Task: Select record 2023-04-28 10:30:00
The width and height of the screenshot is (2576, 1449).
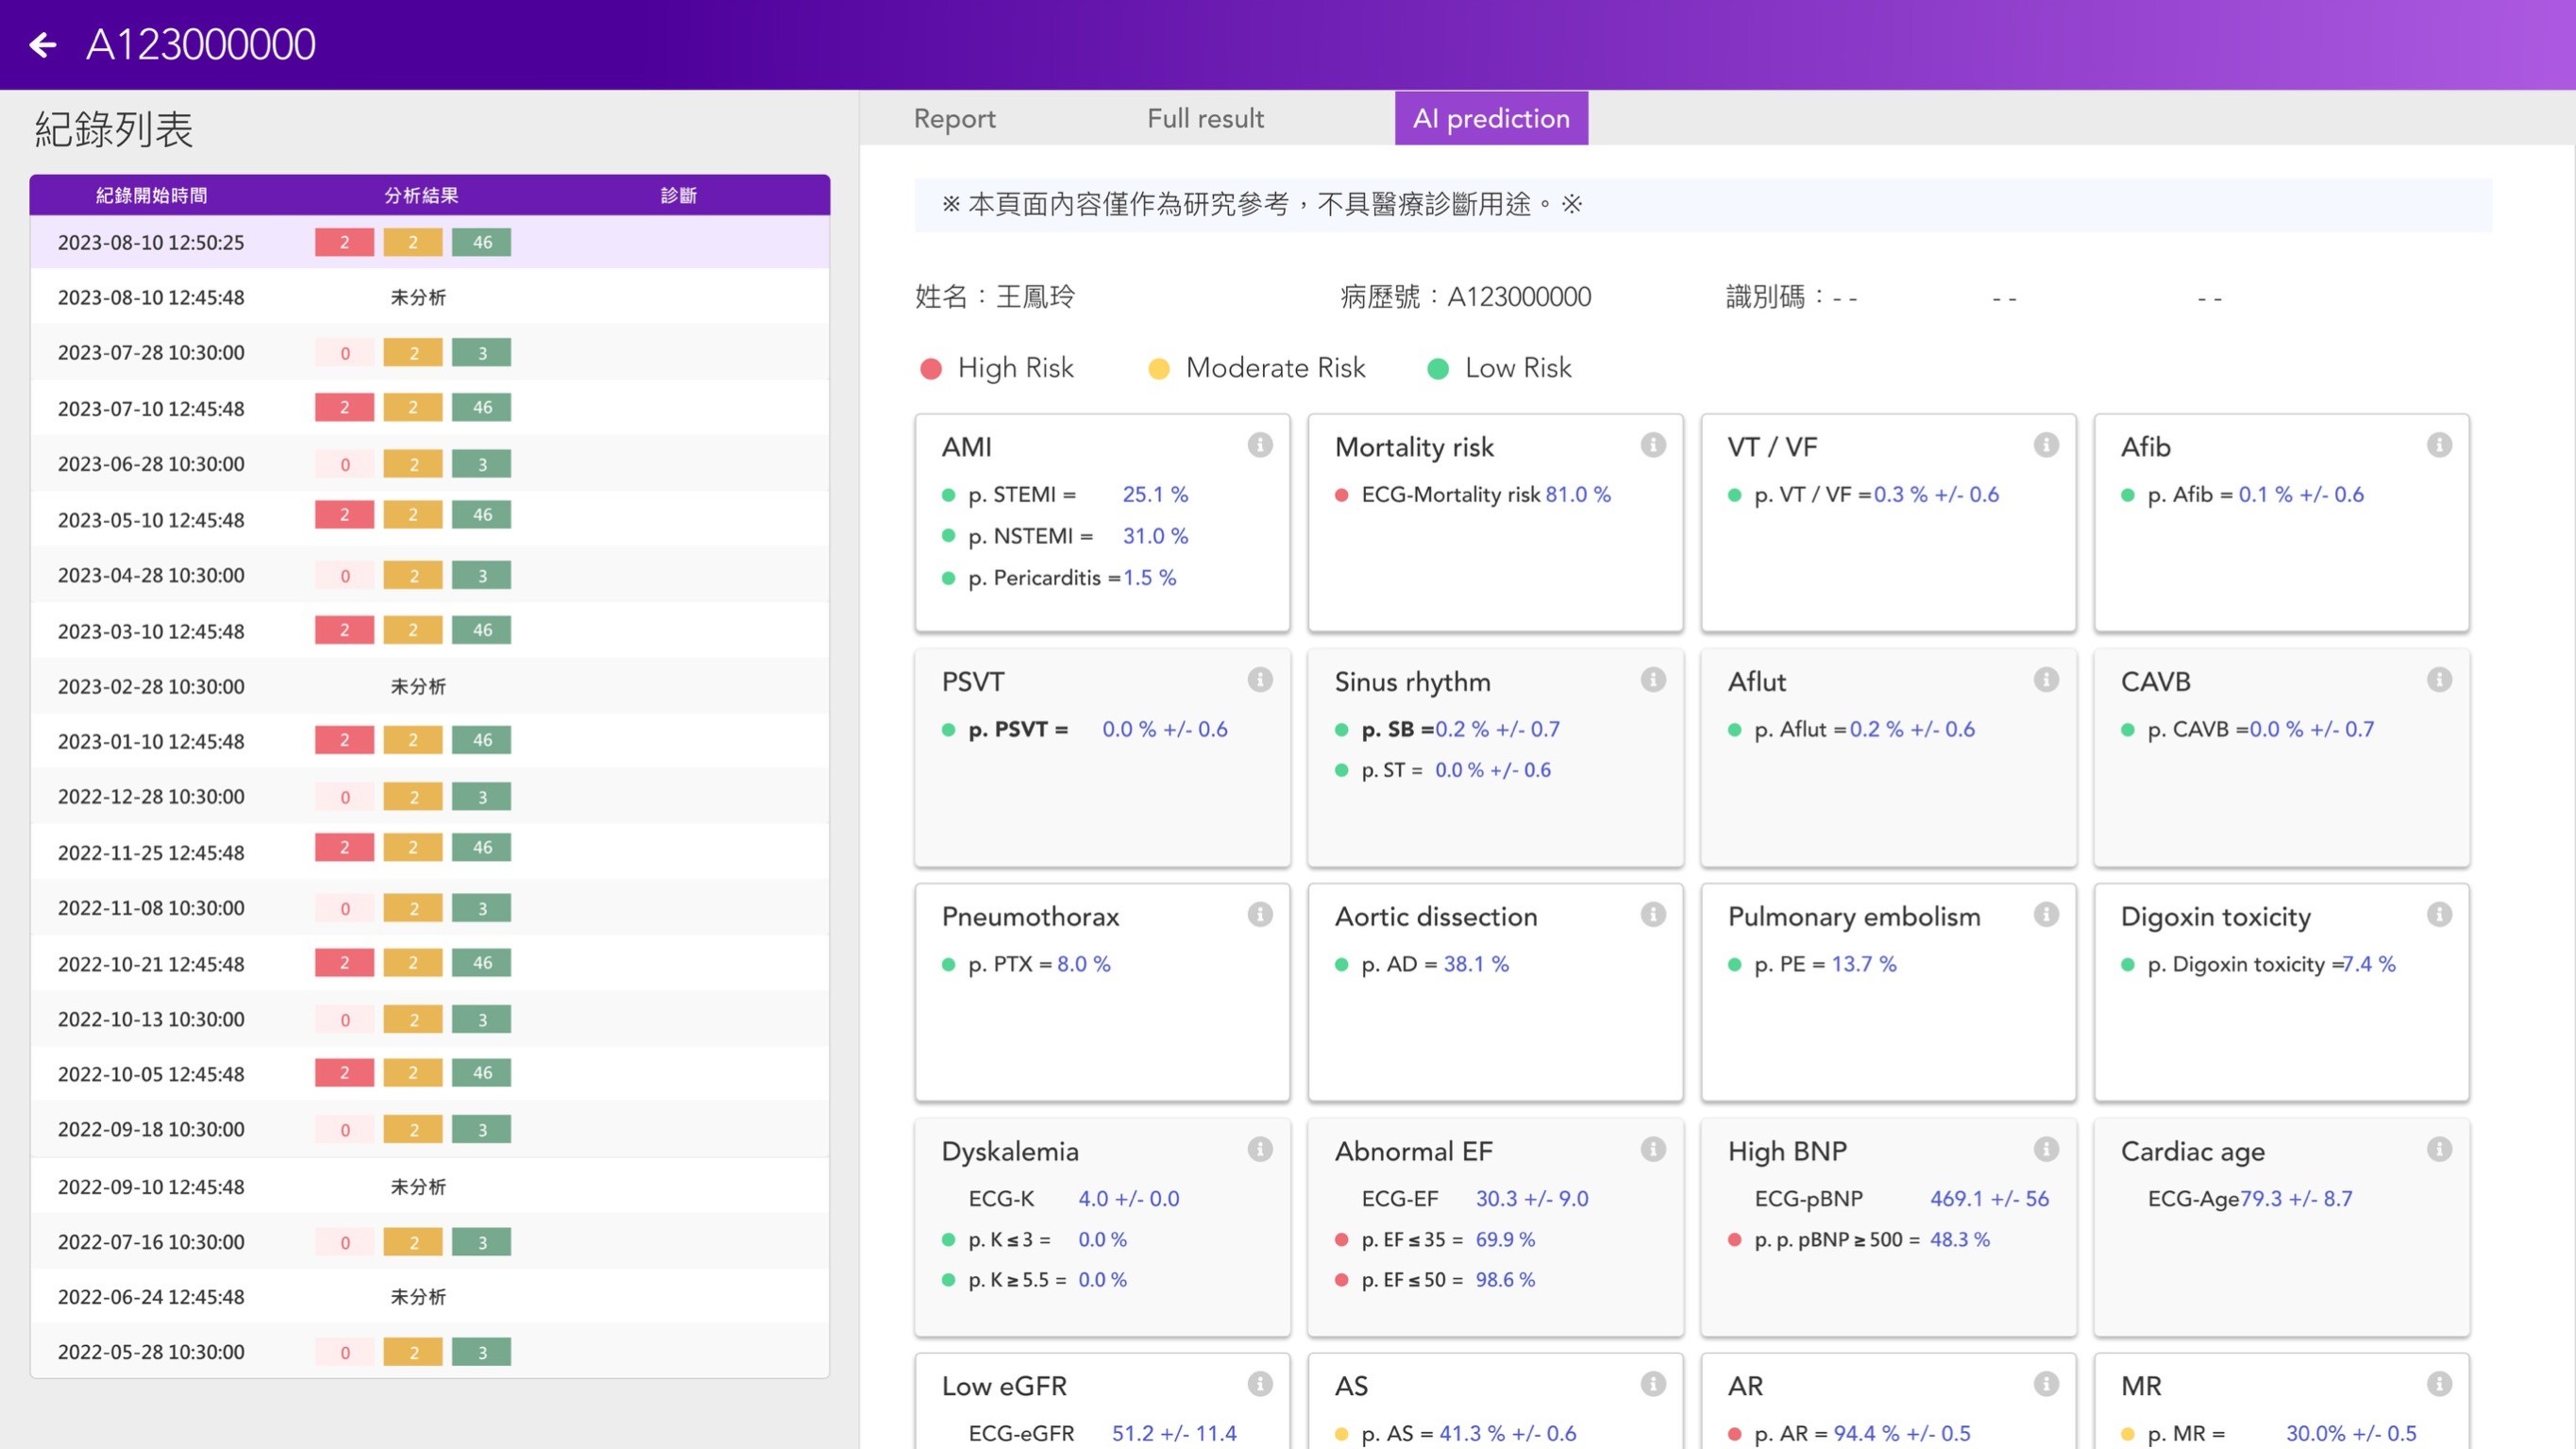Action: coord(429,575)
